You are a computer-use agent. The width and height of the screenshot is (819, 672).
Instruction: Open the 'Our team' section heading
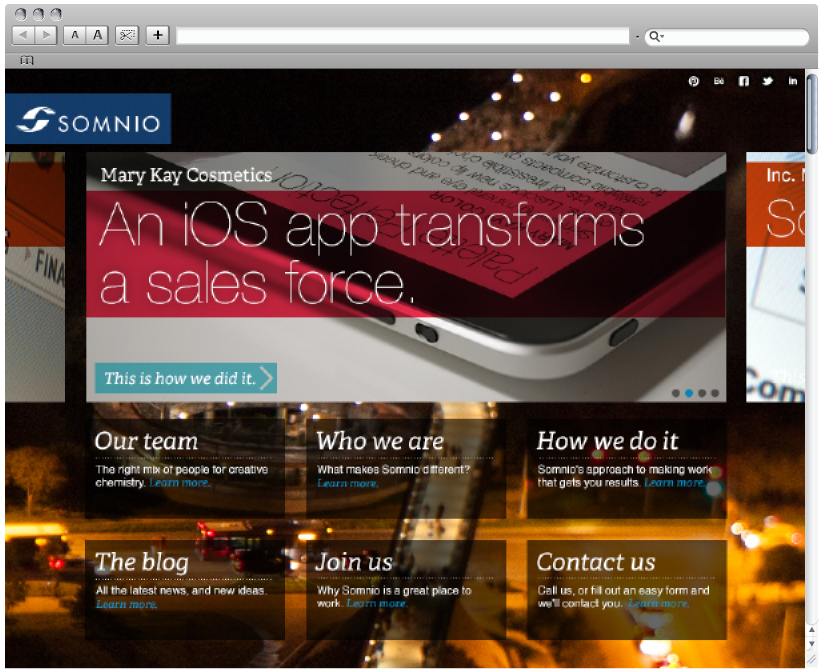(x=146, y=442)
